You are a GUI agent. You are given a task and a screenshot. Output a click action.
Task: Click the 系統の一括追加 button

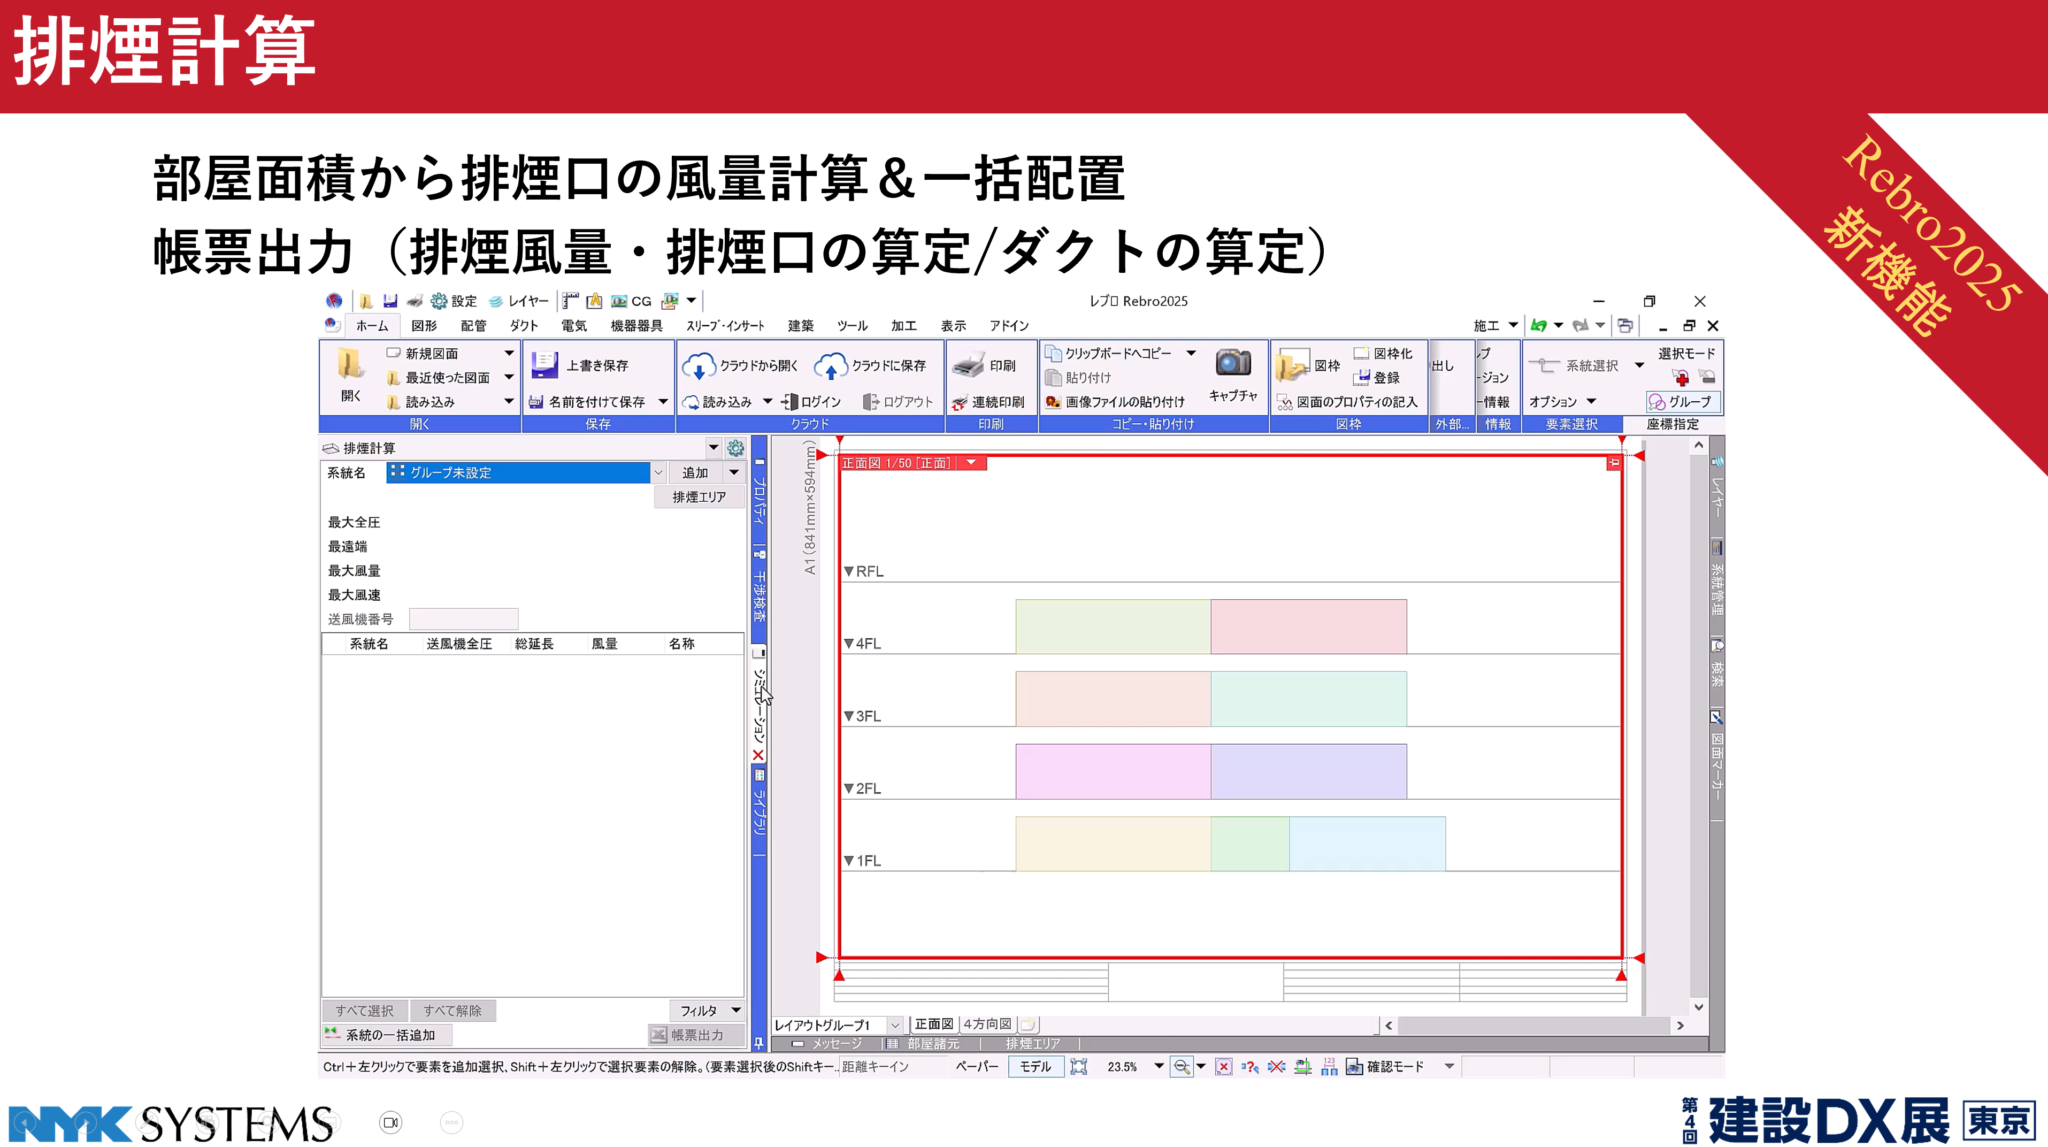pos(387,1035)
